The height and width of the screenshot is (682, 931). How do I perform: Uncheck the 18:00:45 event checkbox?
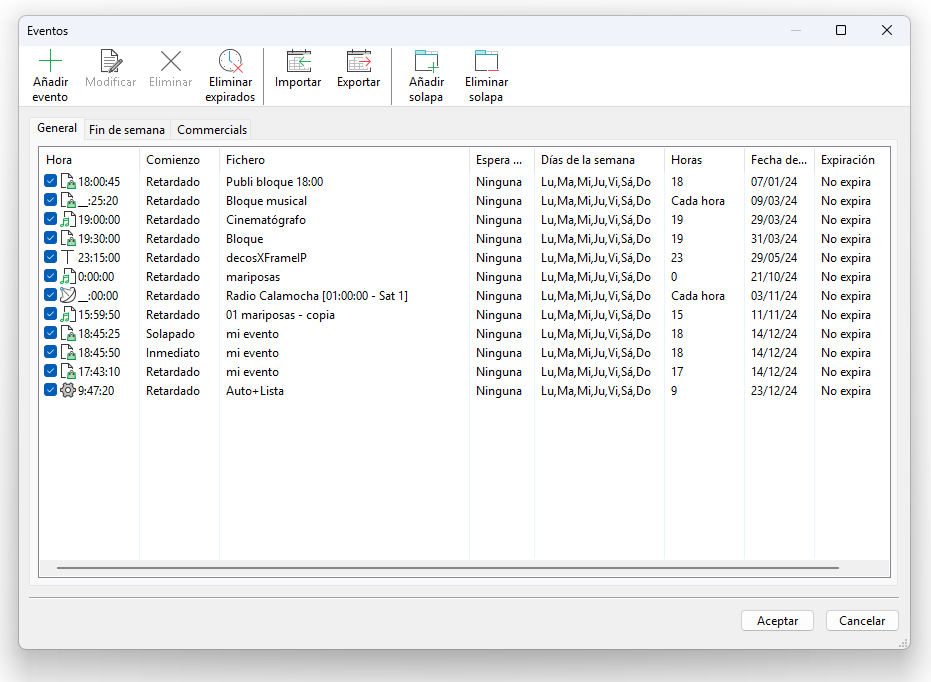click(x=51, y=182)
